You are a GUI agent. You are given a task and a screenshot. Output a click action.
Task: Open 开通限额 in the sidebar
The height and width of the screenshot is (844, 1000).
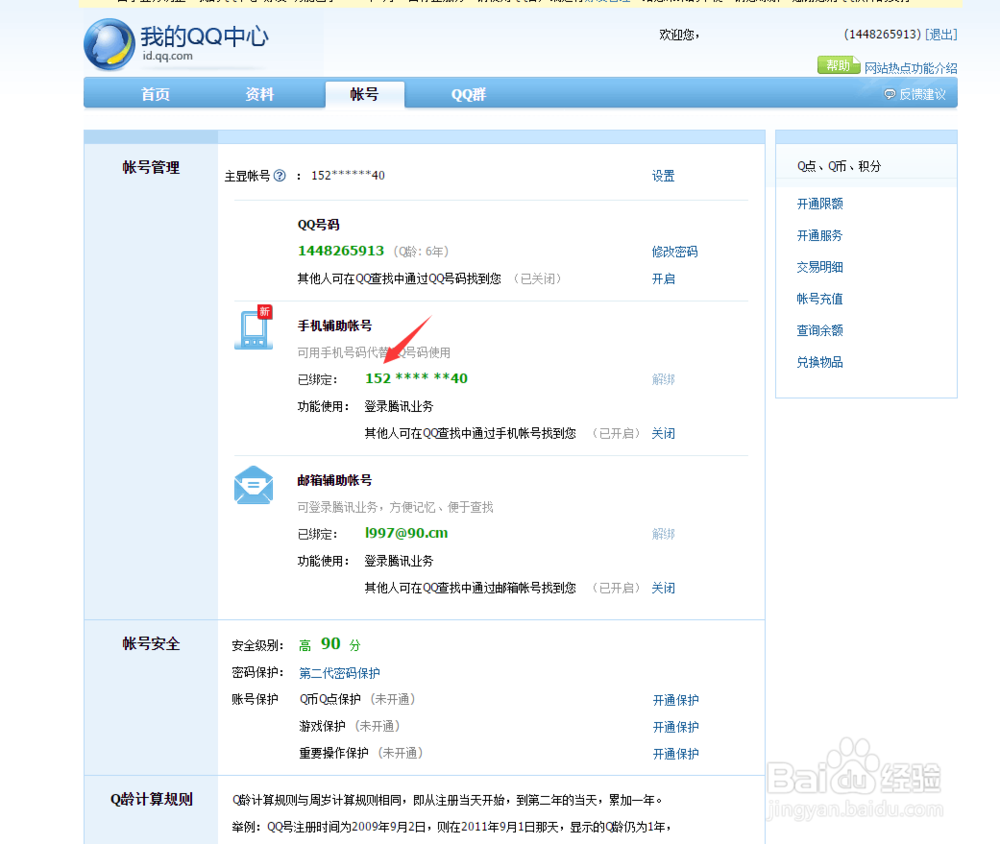coord(820,204)
